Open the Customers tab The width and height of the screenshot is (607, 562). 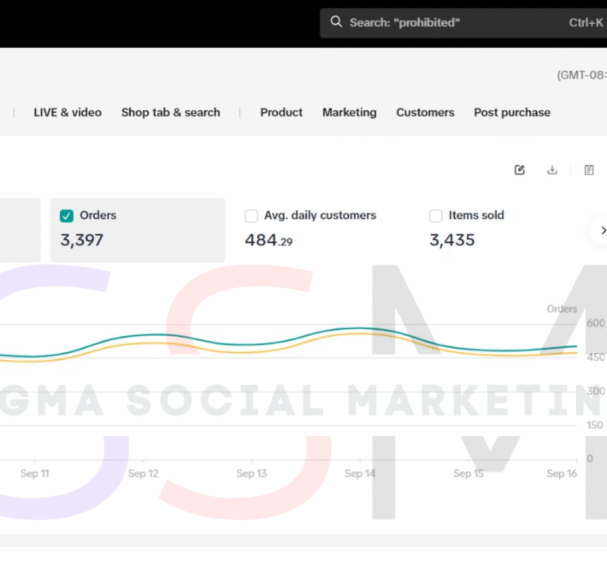425,113
